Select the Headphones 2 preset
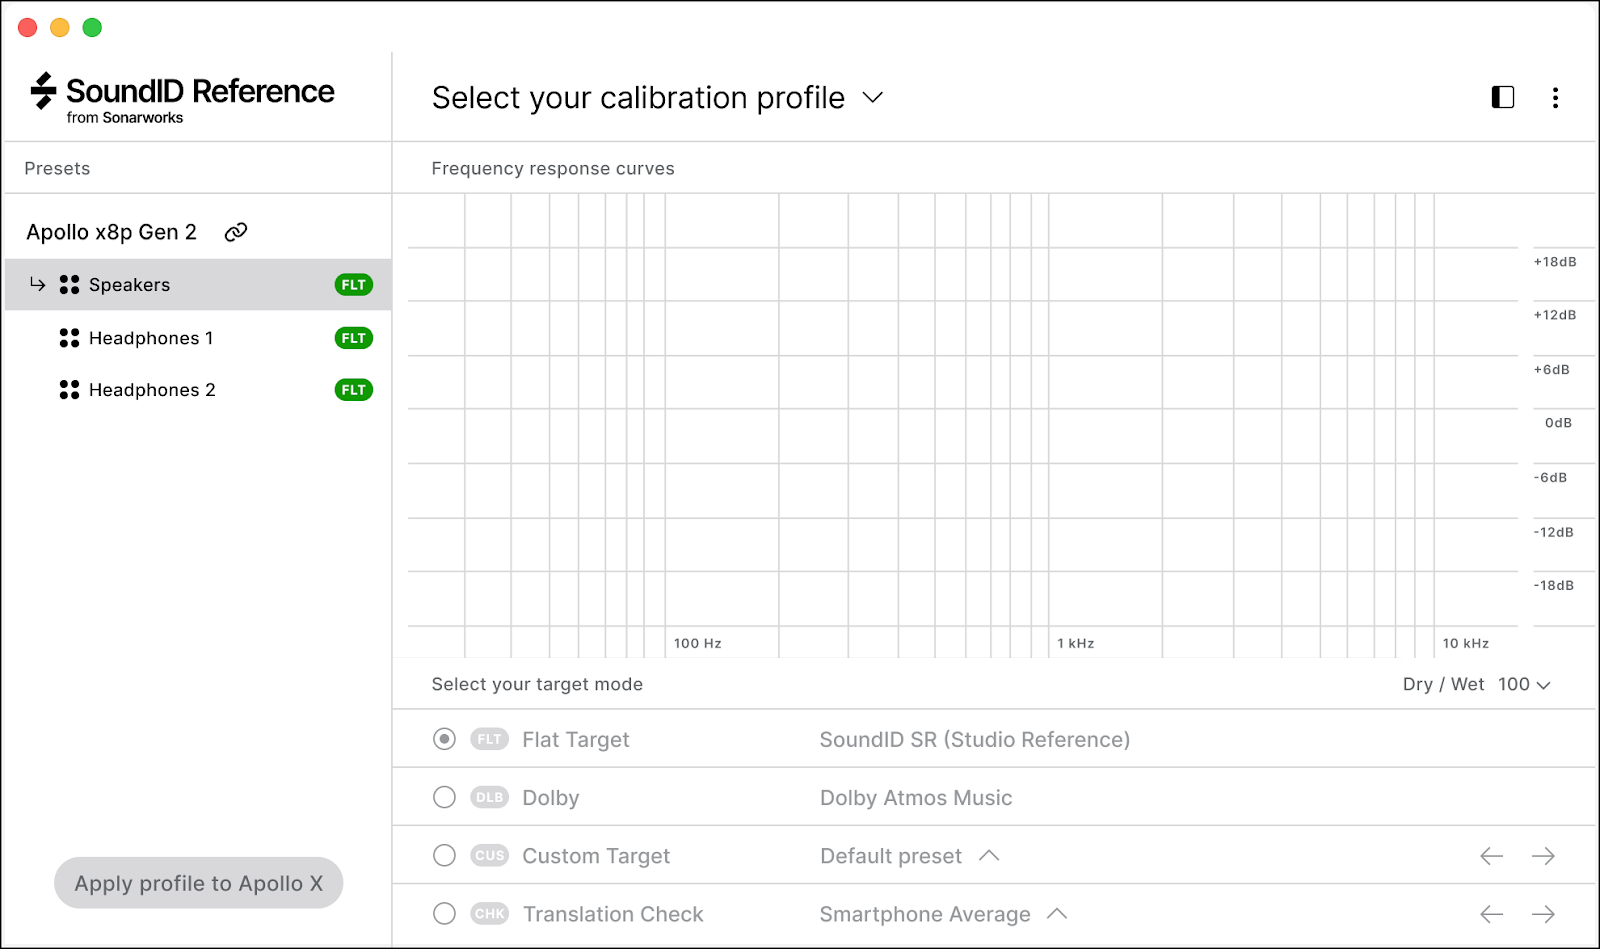 (x=152, y=390)
